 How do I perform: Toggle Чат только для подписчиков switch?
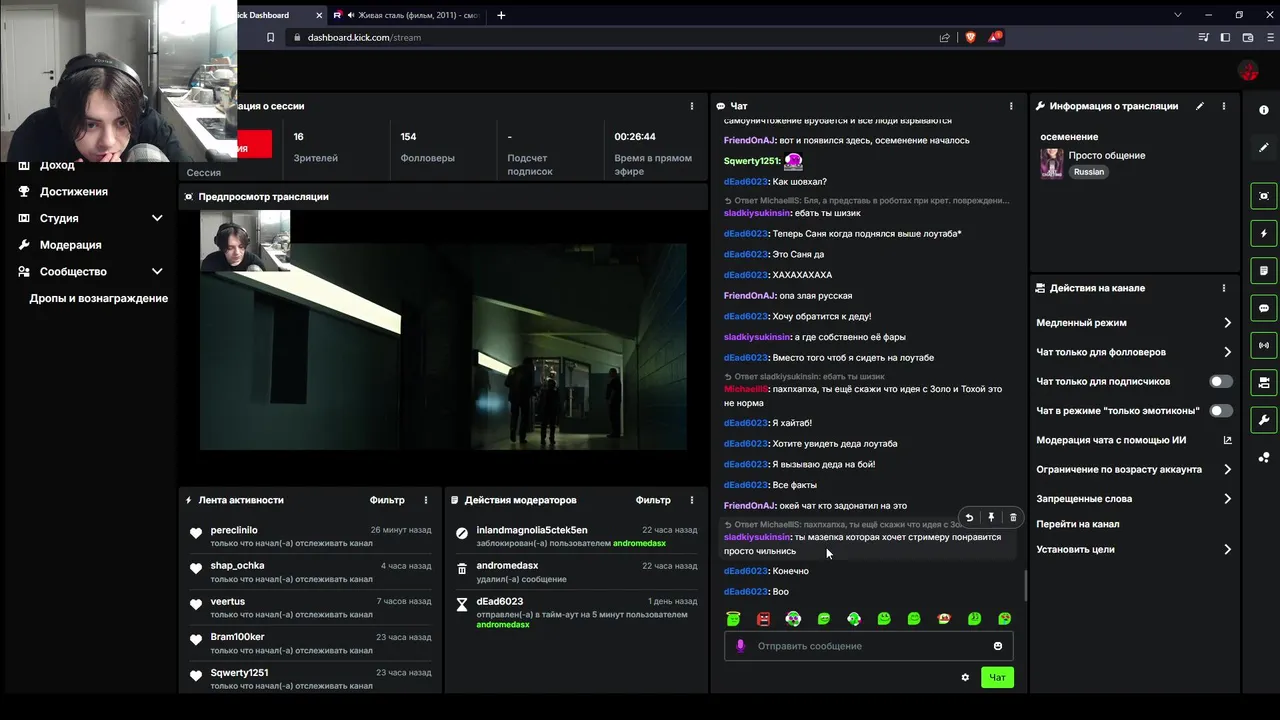pos(1221,381)
